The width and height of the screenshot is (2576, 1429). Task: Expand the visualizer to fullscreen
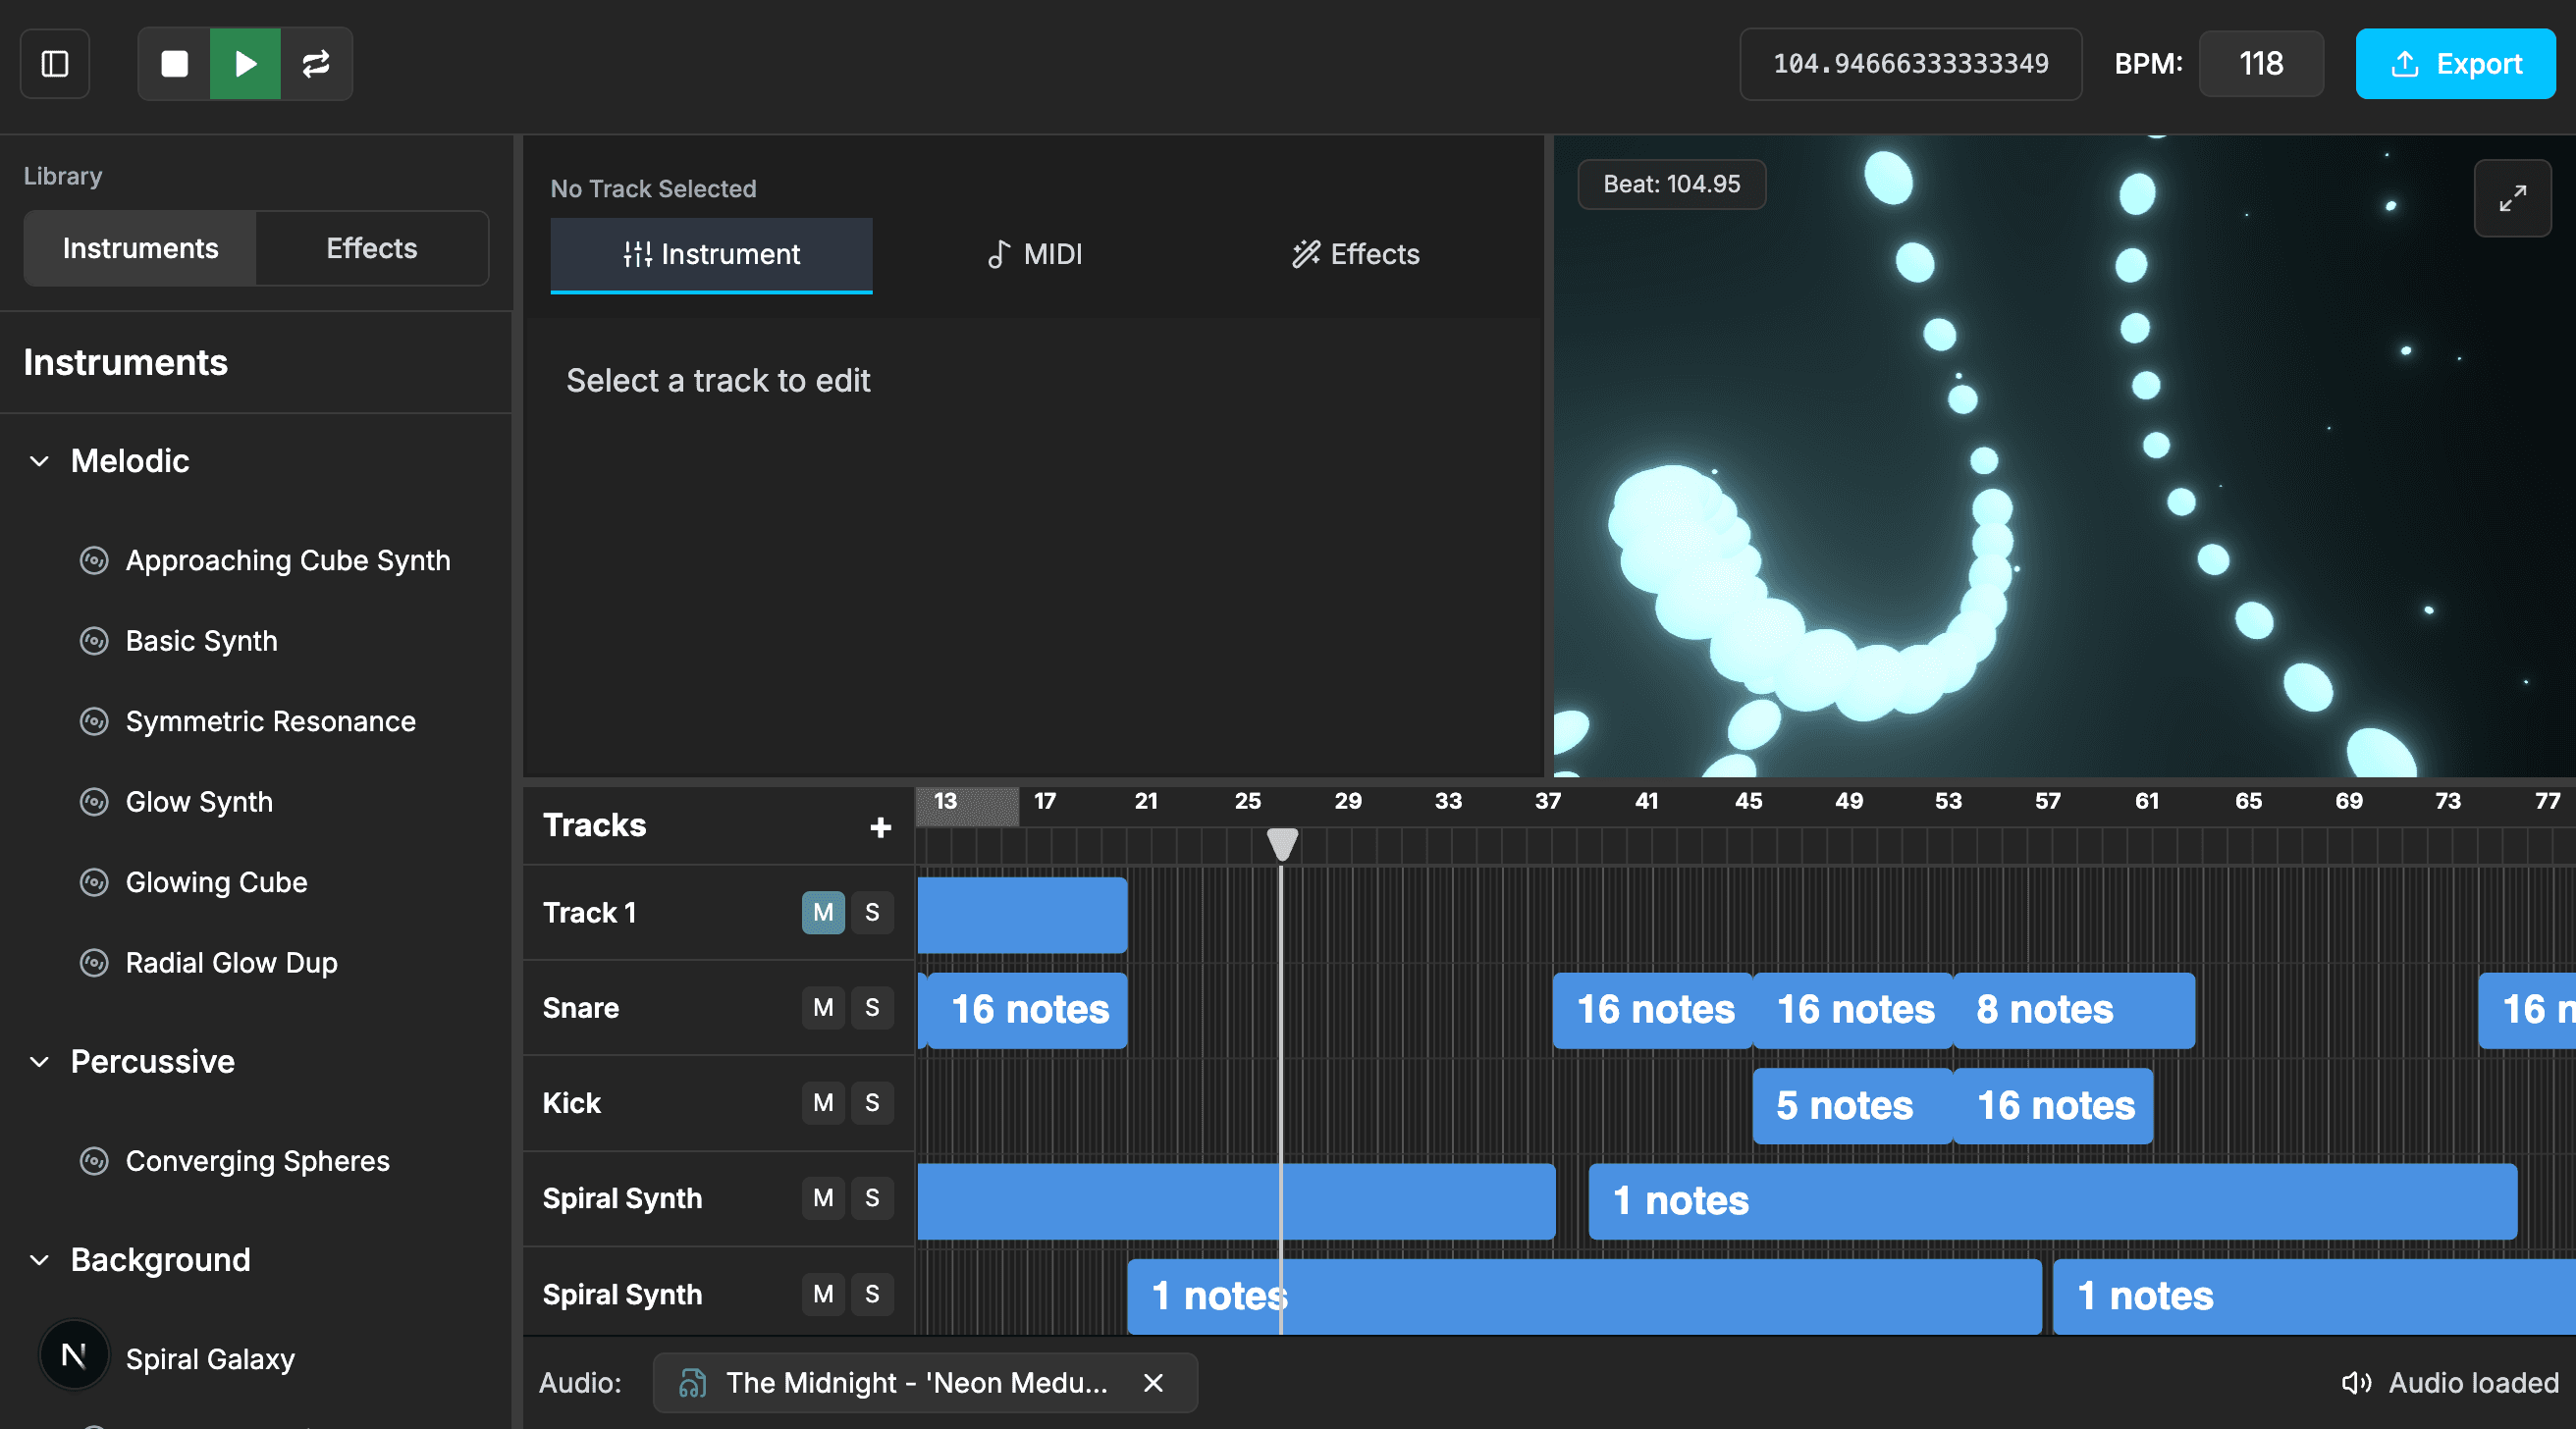pos(2512,198)
